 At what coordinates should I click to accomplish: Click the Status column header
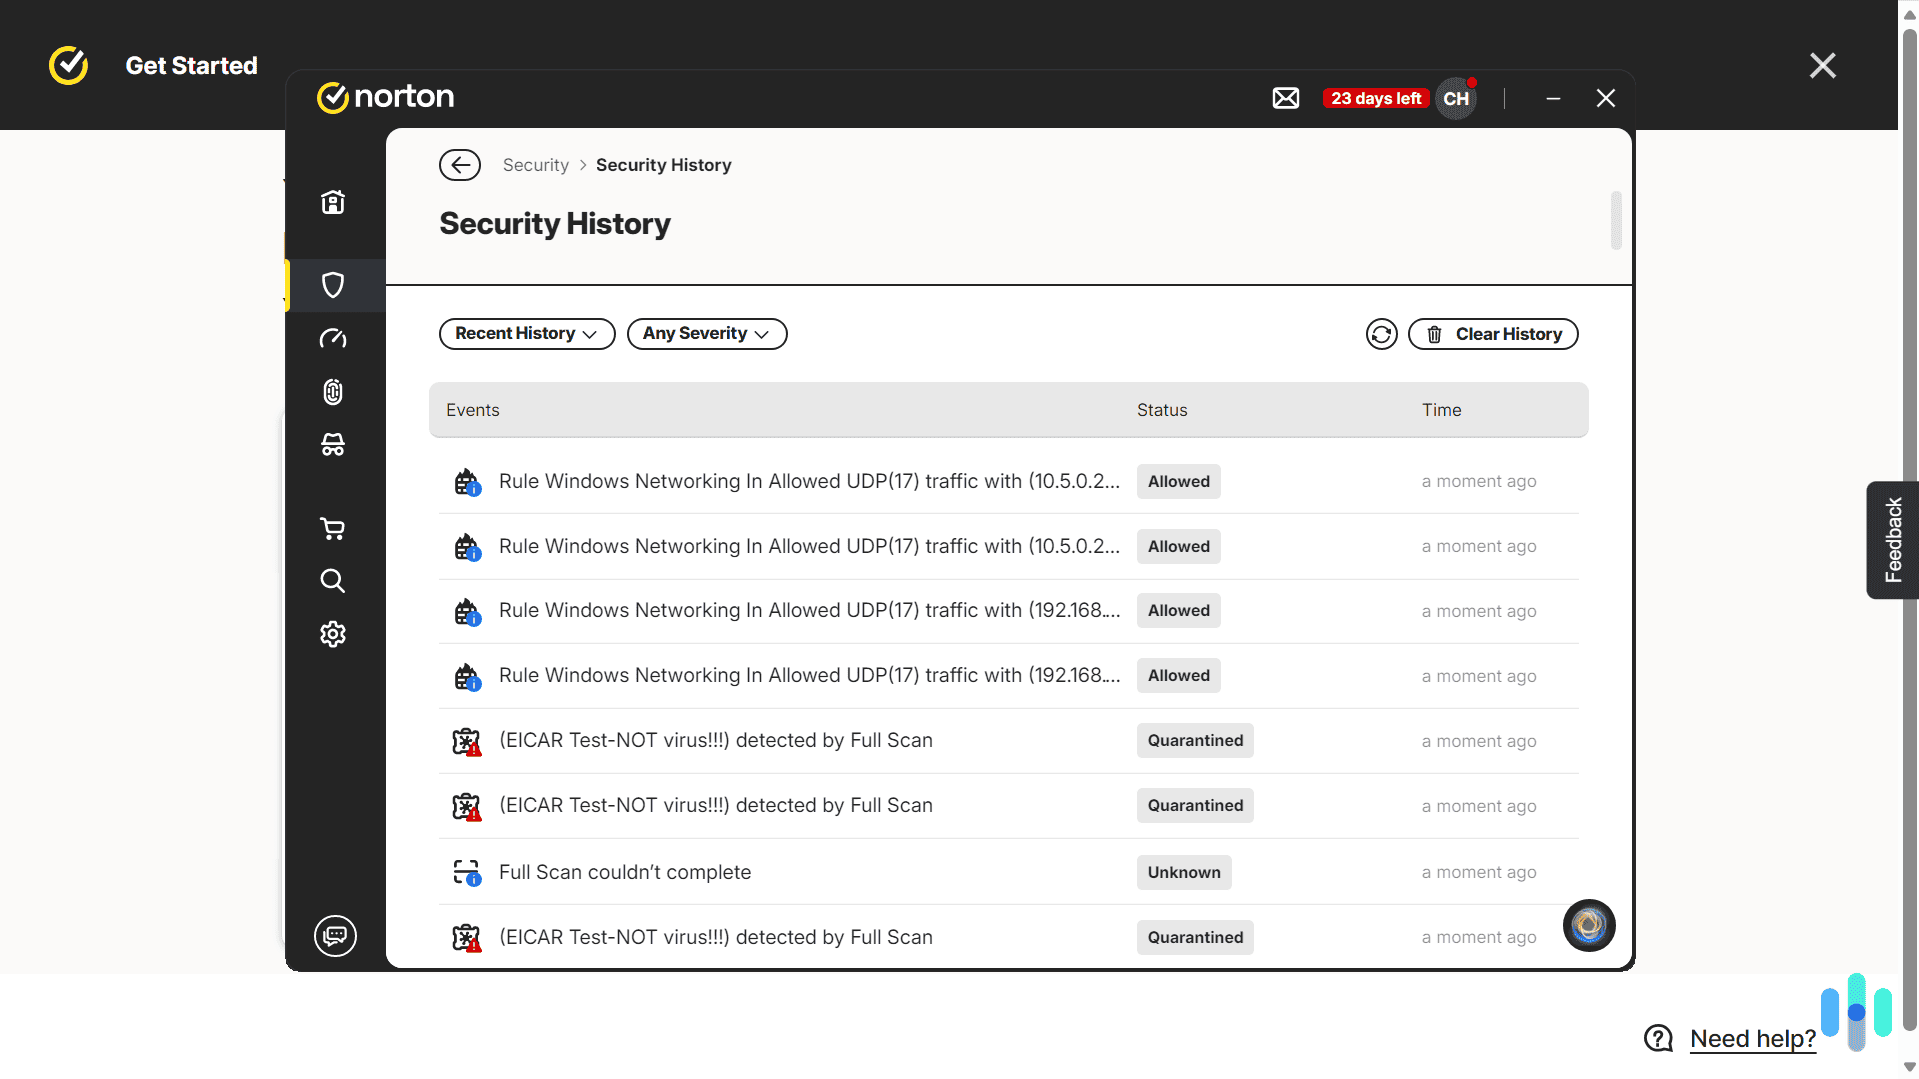[1162, 410]
